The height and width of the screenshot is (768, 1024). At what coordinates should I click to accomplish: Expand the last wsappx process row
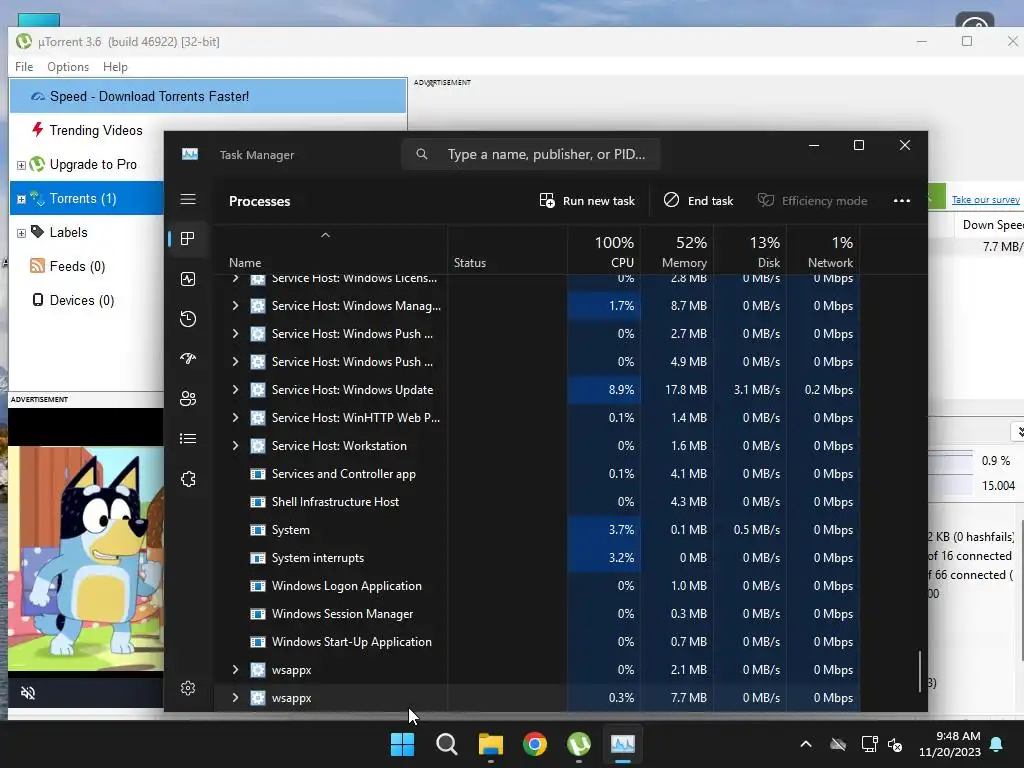[235, 698]
